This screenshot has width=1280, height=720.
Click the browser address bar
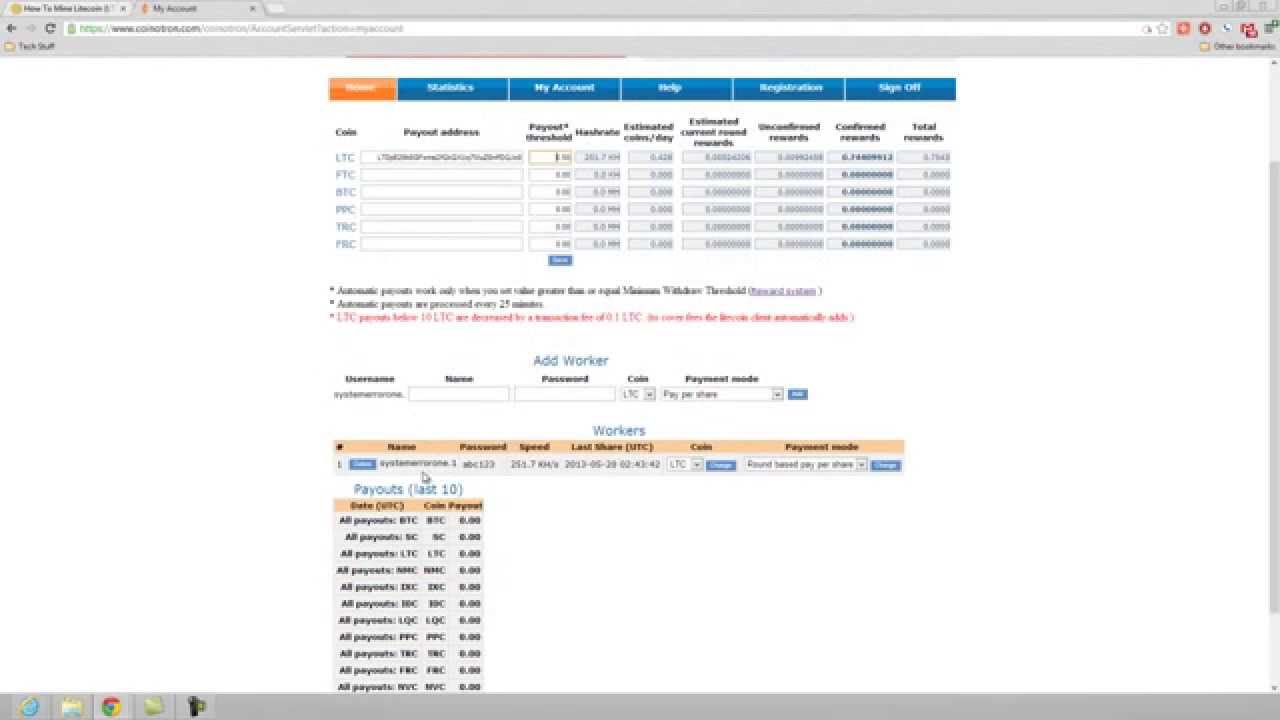click(x=600, y=29)
